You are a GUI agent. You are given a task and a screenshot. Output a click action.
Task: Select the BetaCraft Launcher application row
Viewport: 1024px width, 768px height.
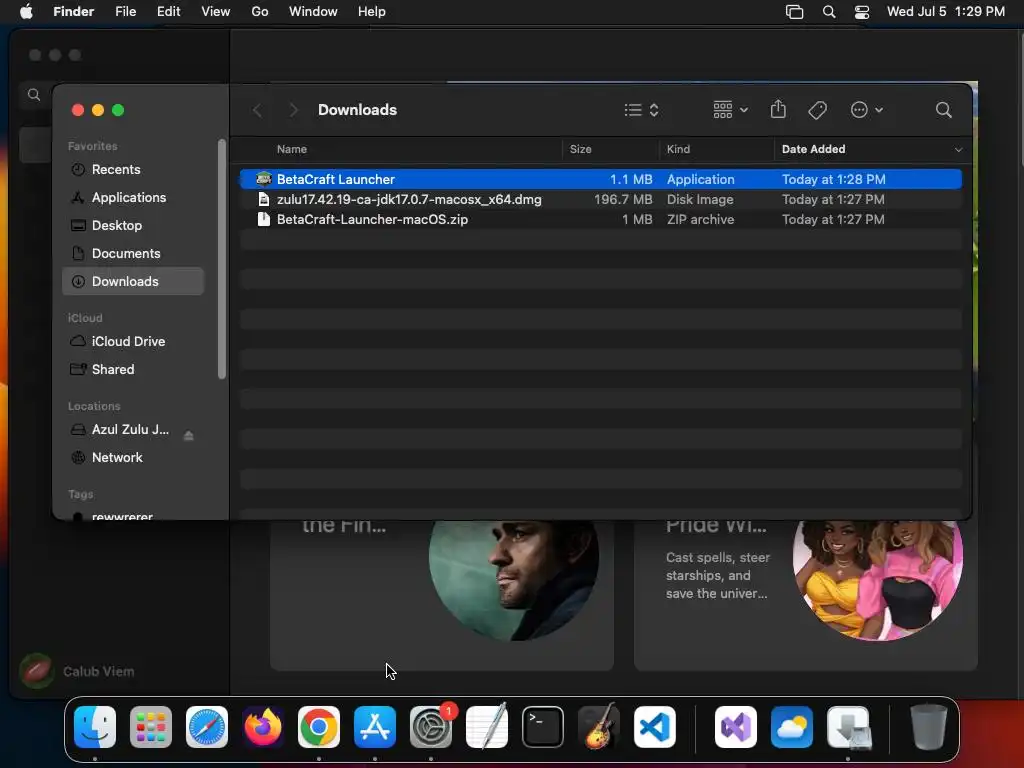coord(601,179)
